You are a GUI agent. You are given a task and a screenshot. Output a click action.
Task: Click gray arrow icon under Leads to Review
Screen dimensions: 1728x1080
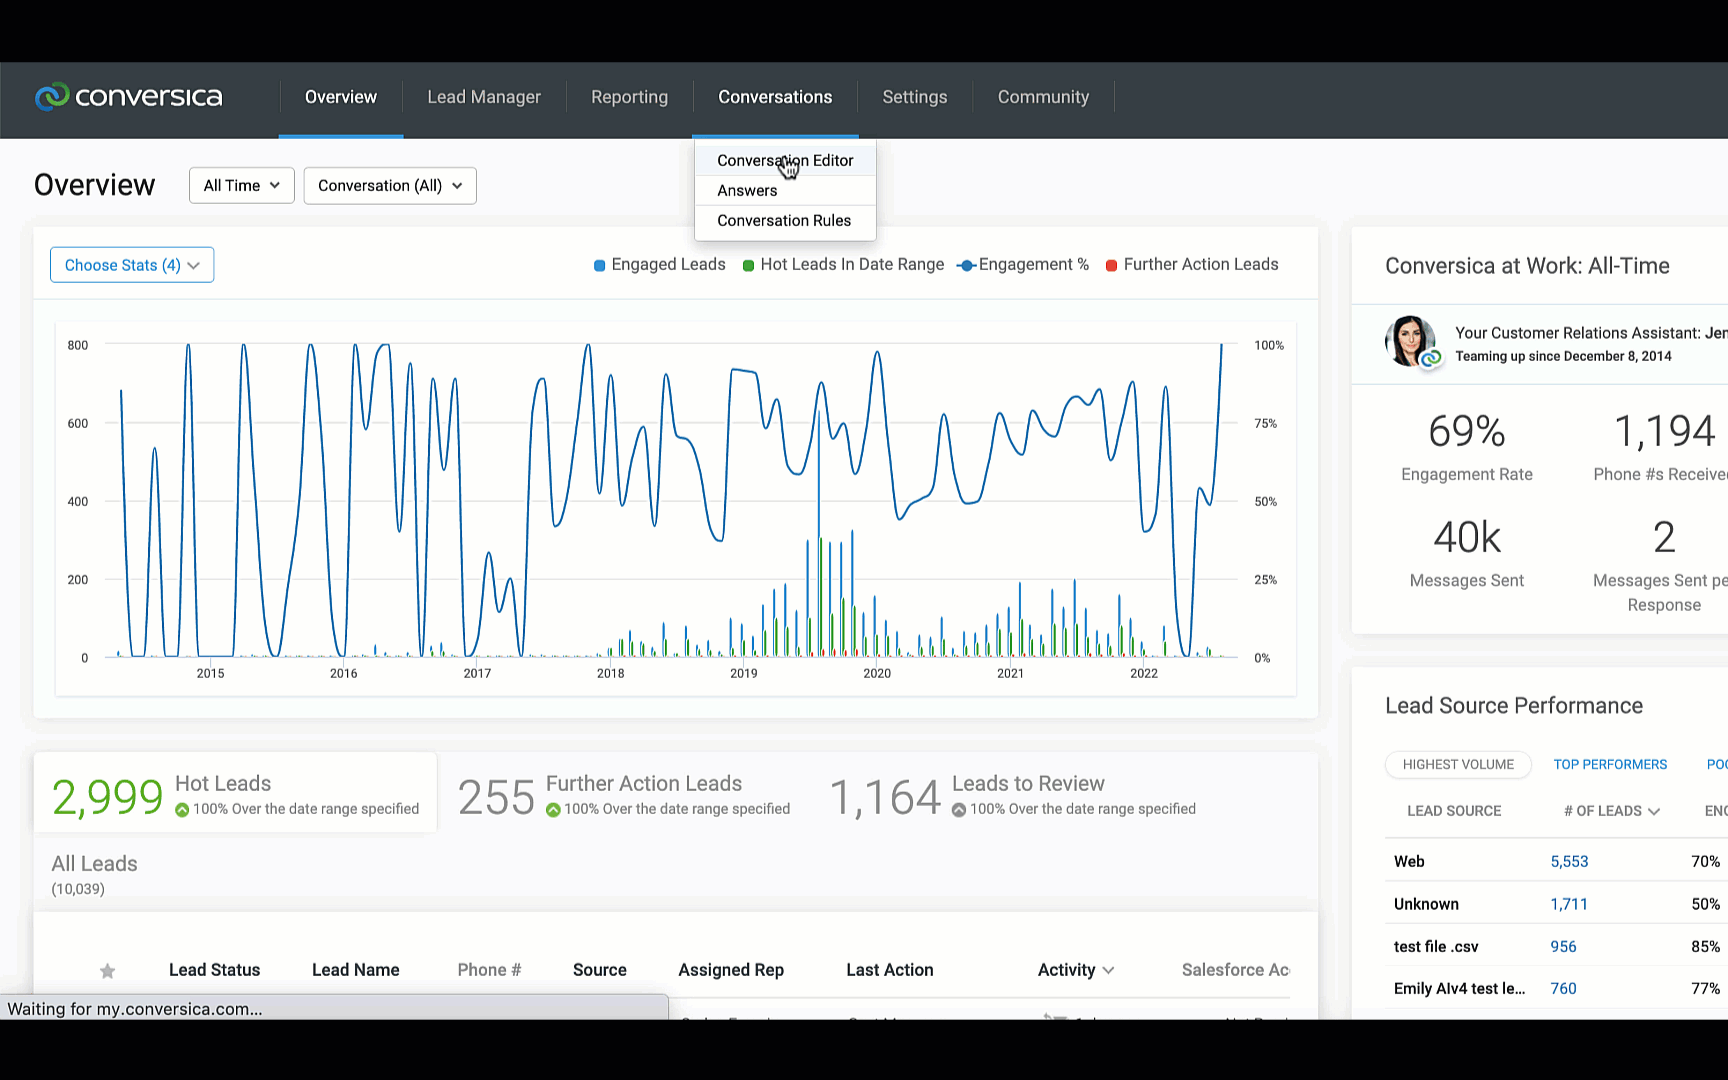959,810
